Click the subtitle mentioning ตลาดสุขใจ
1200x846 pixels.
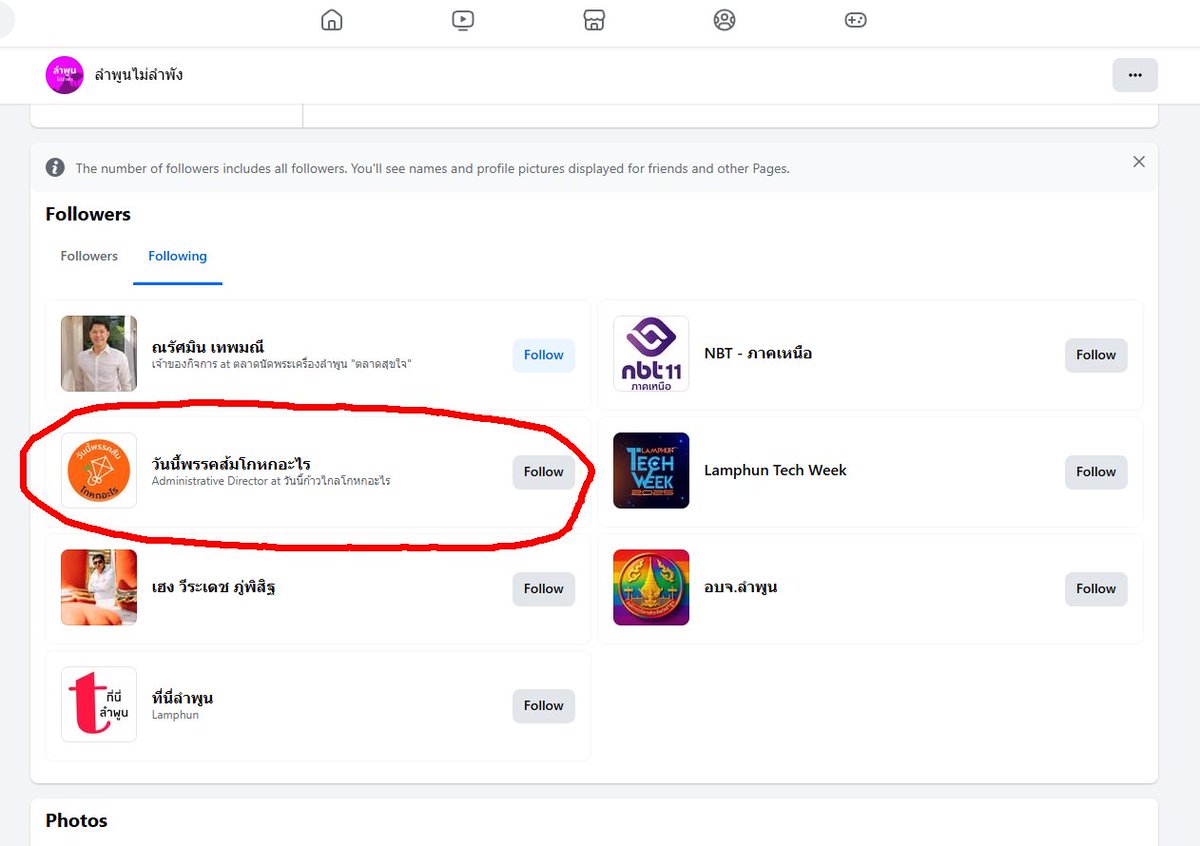coord(282,364)
